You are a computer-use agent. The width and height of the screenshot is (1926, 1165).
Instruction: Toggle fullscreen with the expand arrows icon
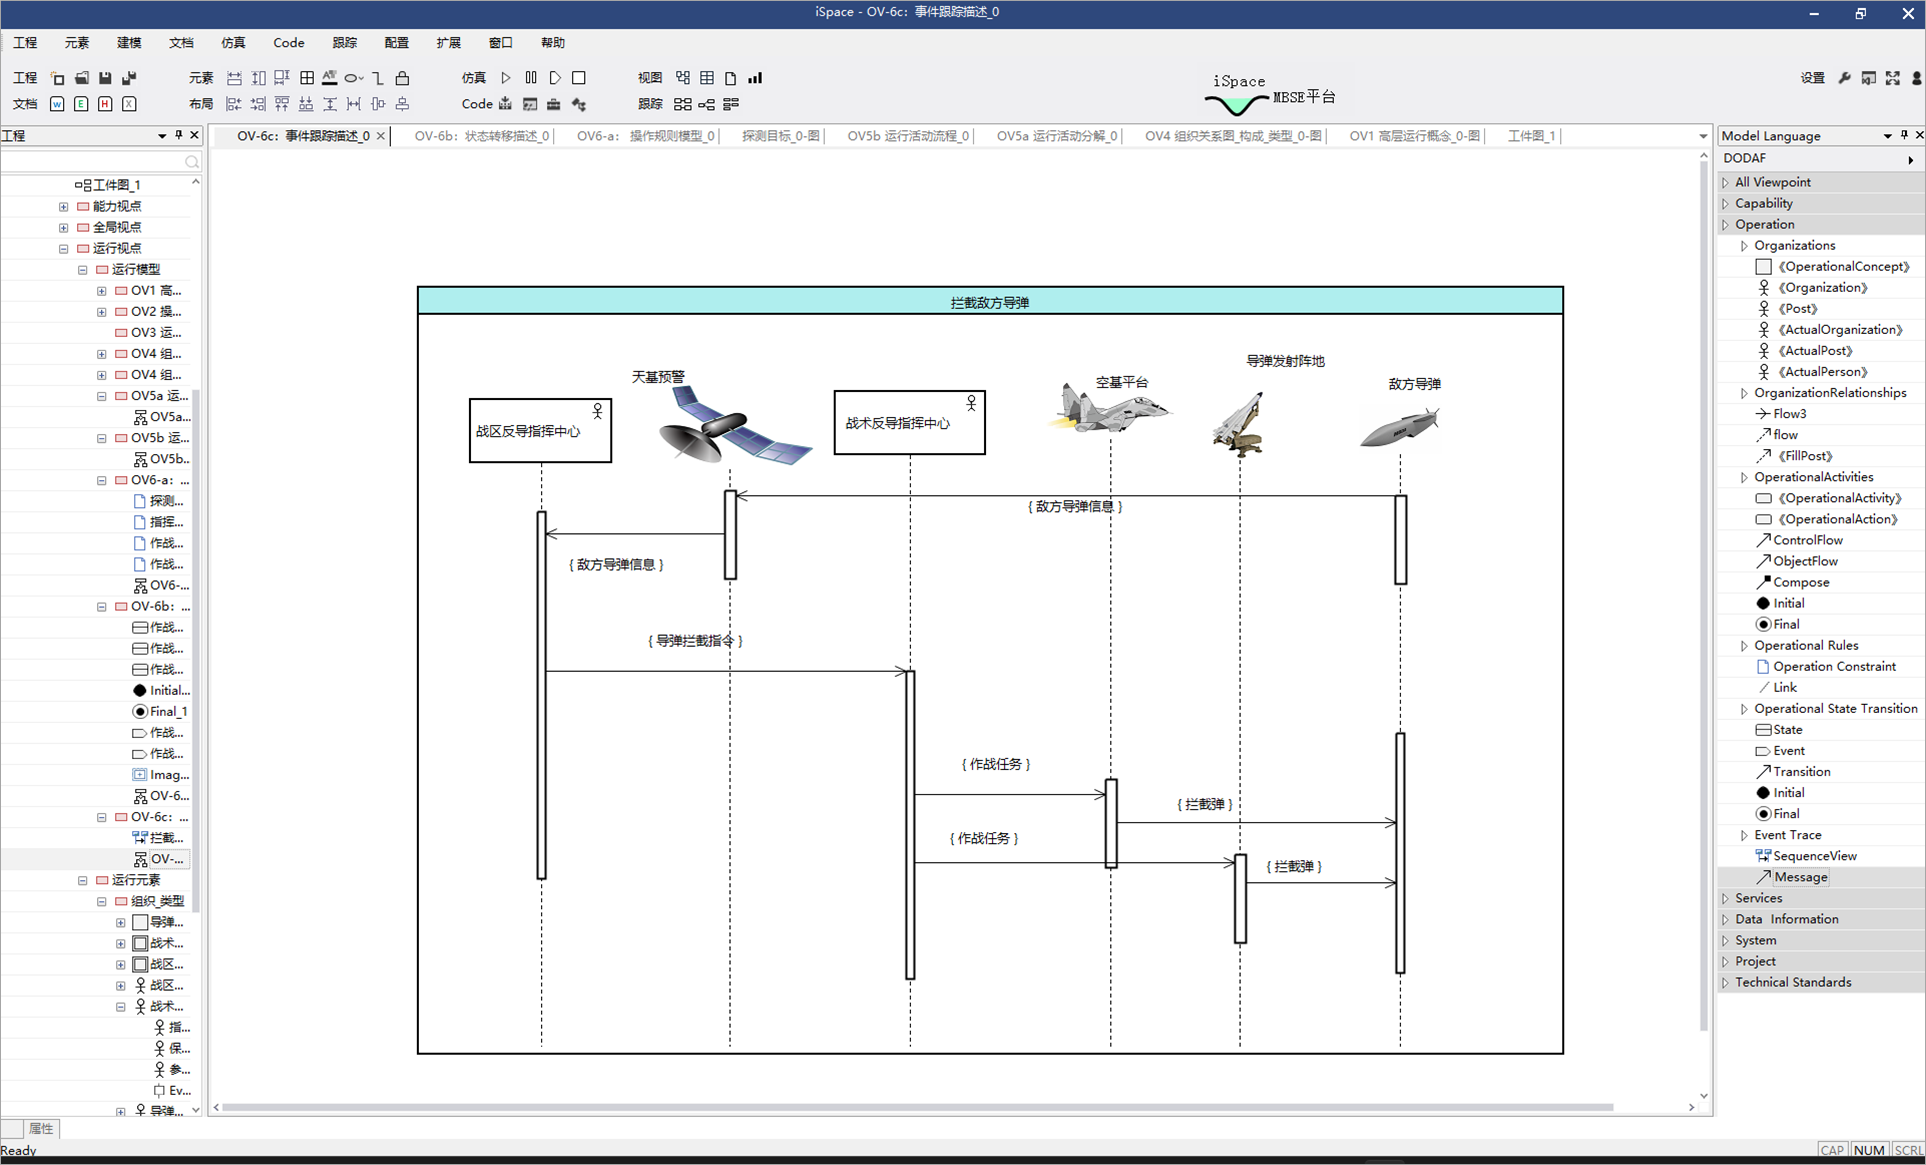coord(1893,78)
